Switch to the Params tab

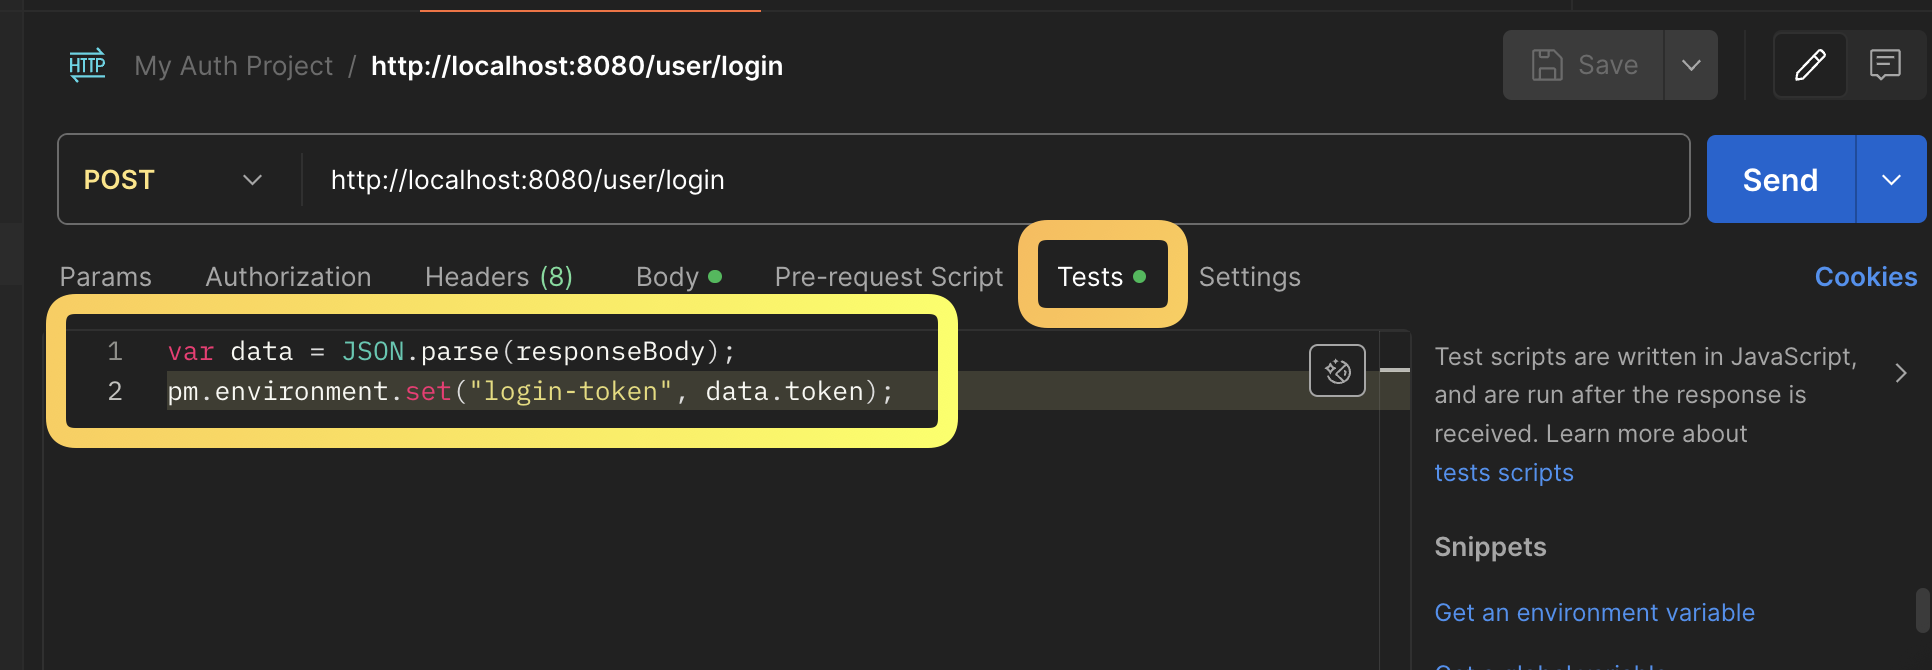(x=105, y=277)
